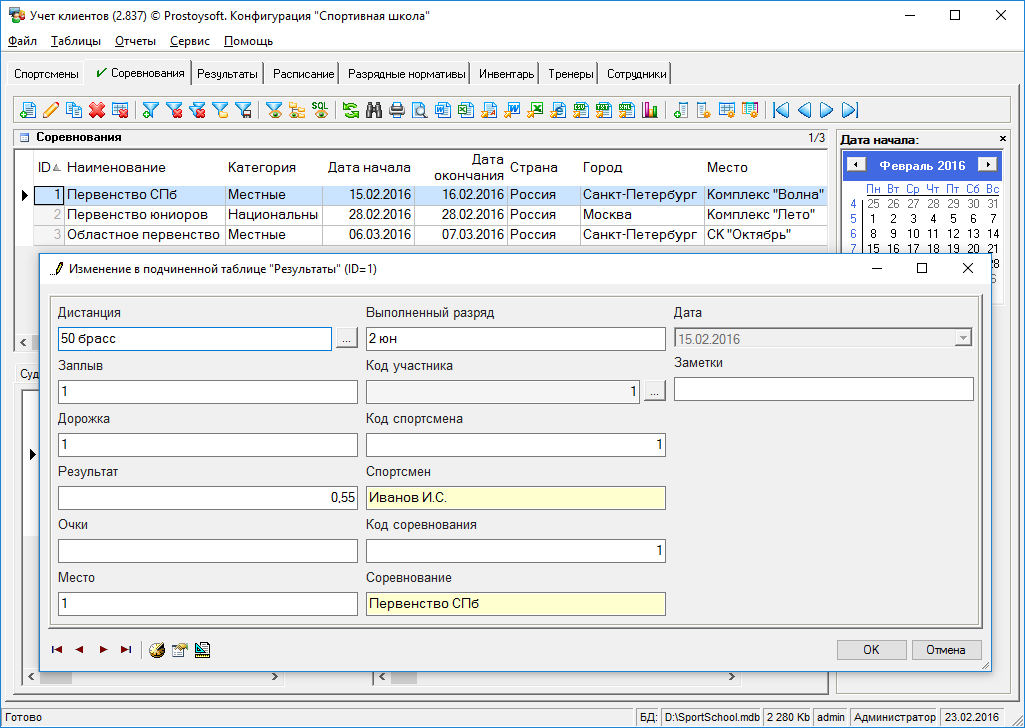
Task: Go to next month in calendar
Action: 987,165
